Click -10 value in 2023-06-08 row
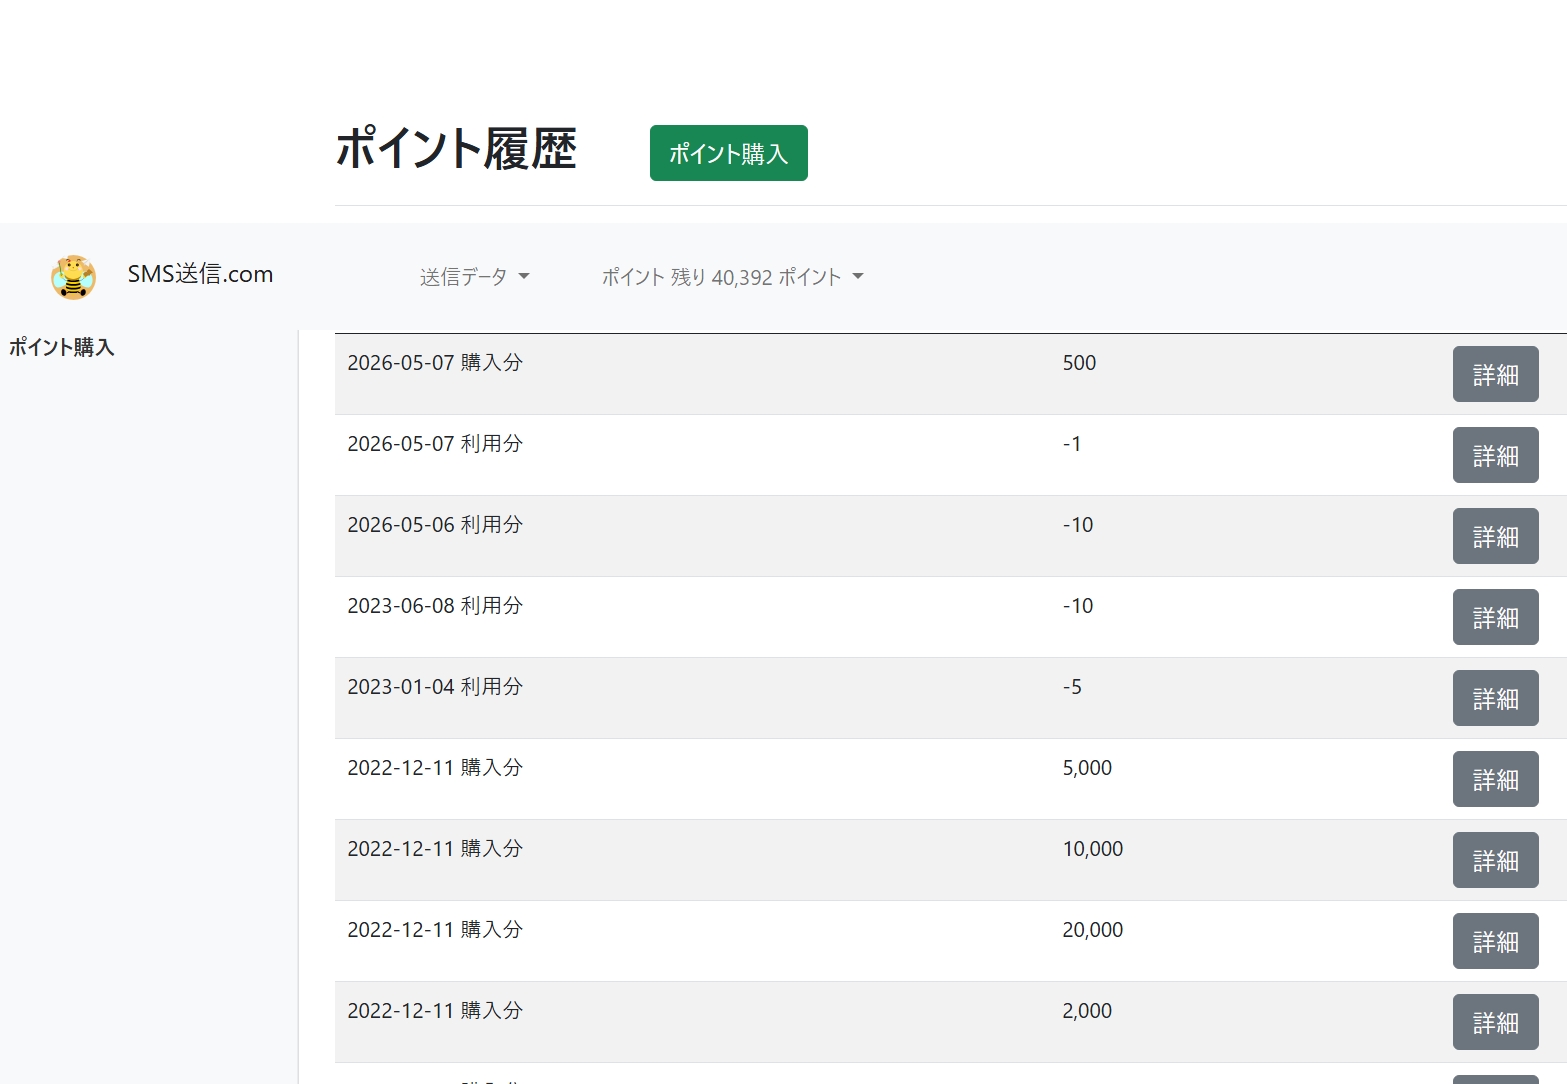The height and width of the screenshot is (1084, 1567). [1078, 606]
